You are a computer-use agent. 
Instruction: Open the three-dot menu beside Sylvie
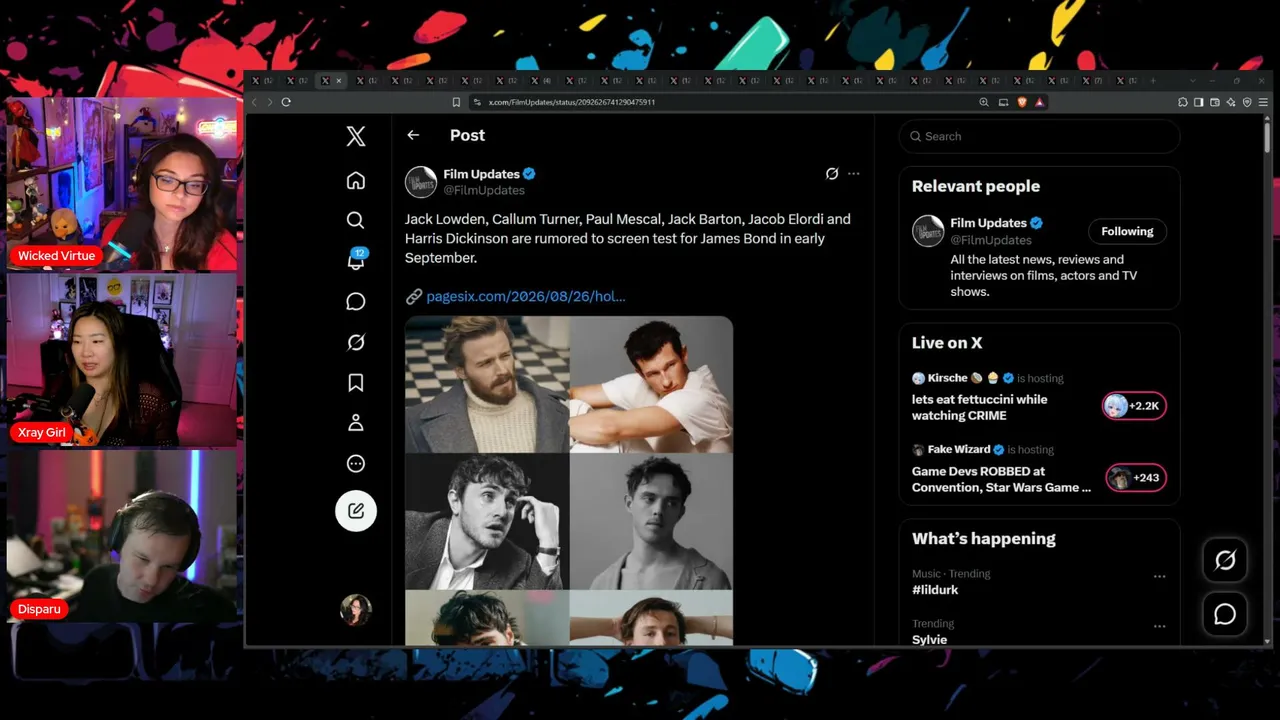pos(1160,626)
